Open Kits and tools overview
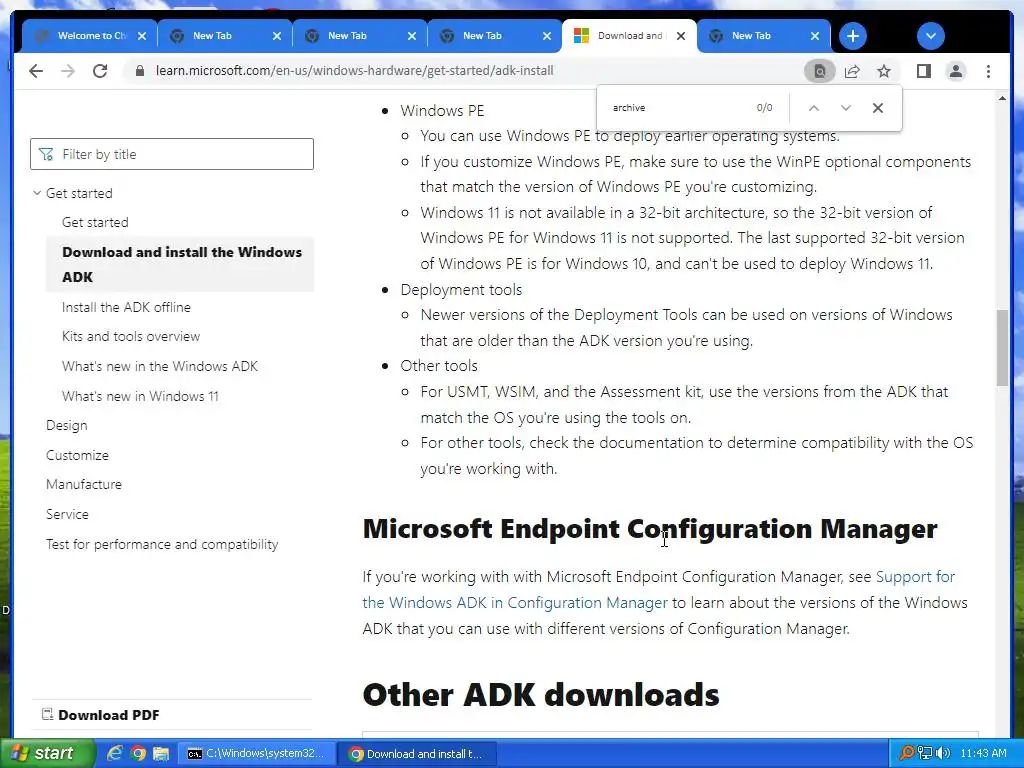The height and width of the screenshot is (768, 1024). (x=131, y=336)
